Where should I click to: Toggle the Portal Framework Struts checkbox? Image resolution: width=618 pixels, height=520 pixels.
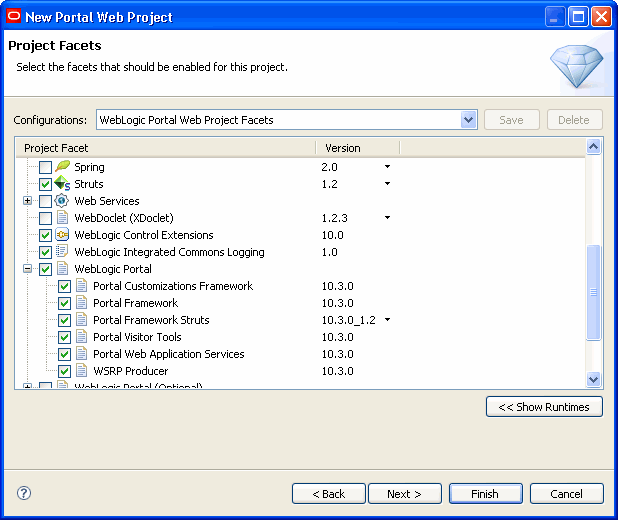click(64, 320)
